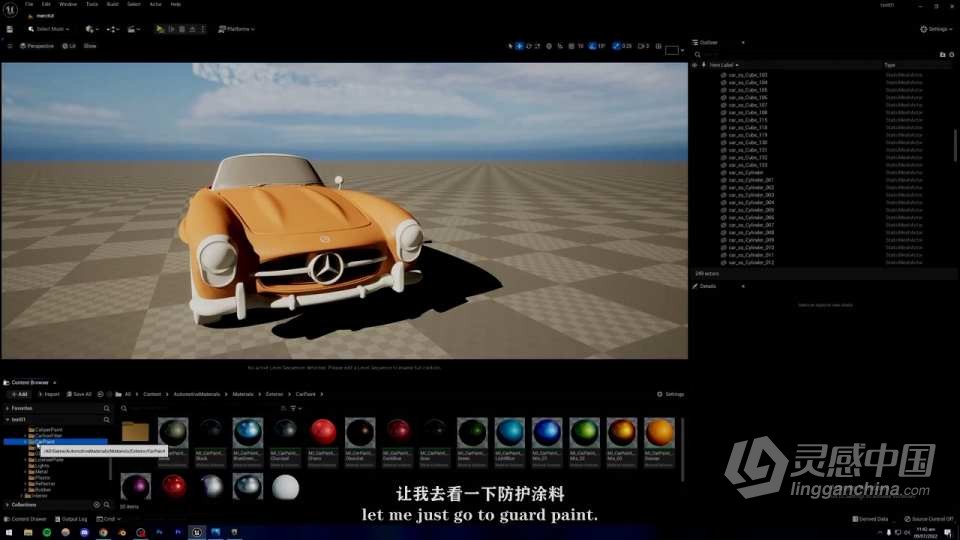Expand the LicensePlate folder arrow
This screenshot has height=540, width=960.
pyautogui.click(x=25, y=460)
